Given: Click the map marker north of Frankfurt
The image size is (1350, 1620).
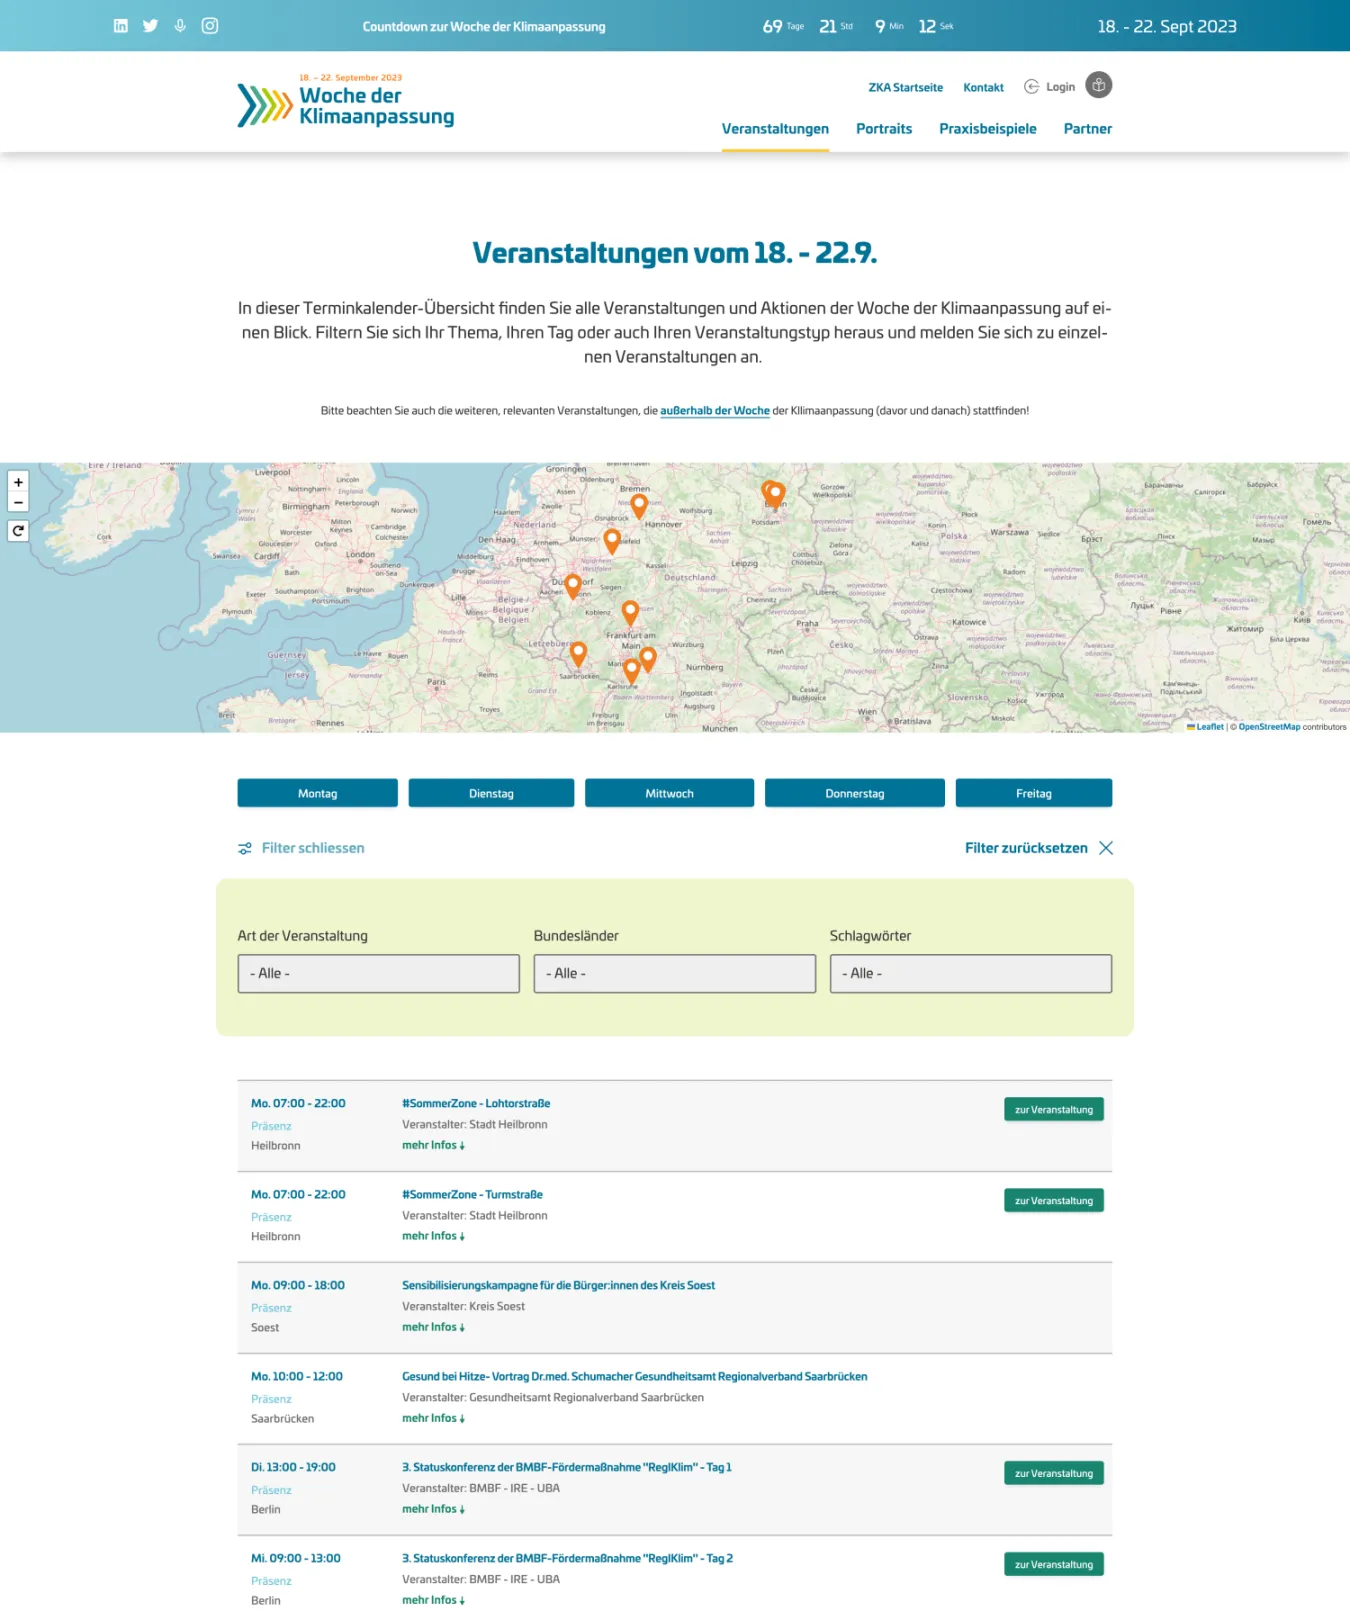Looking at the screenshot, I should click(630, 613).
